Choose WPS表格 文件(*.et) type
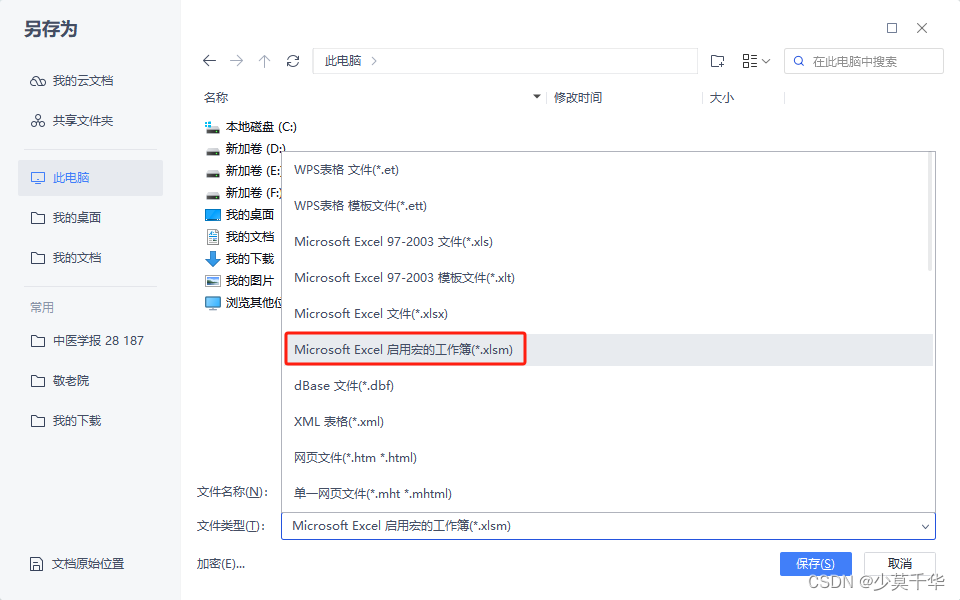The height and width of the screenshot is (600, 960). click(607, 170)
